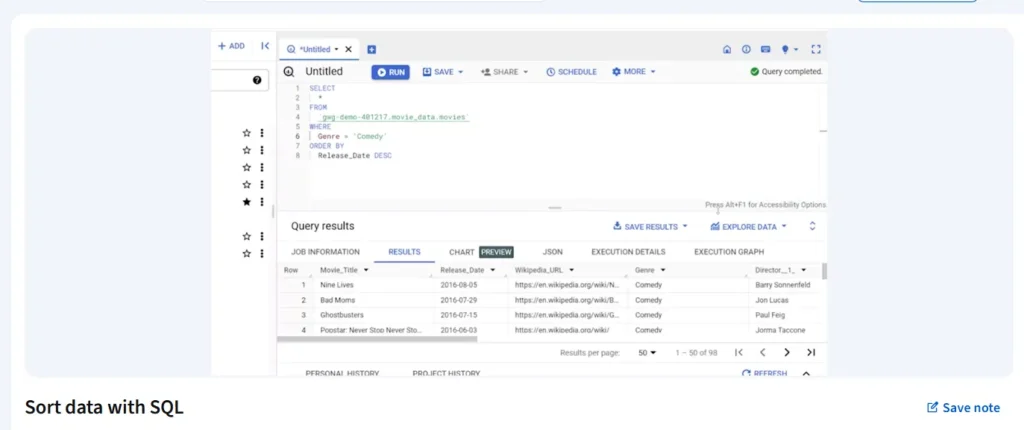The width and height of the screenshot is (1024, 430).
Task: Open the *Untitled tab dropdown arrow
Action: click(336, 49)
